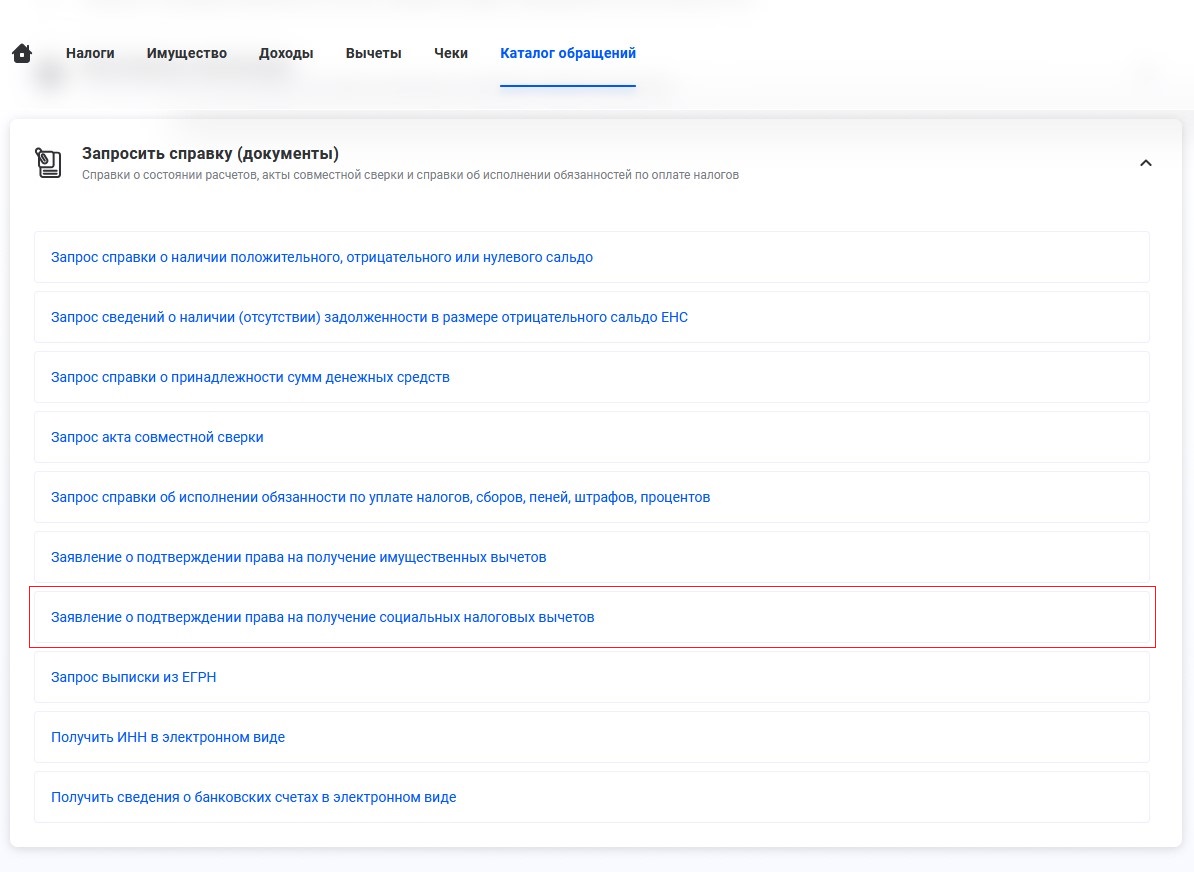Screen dimensions: 1194x872
Task: Request an extract from ЕГРН
Action: tap(134, 678)
